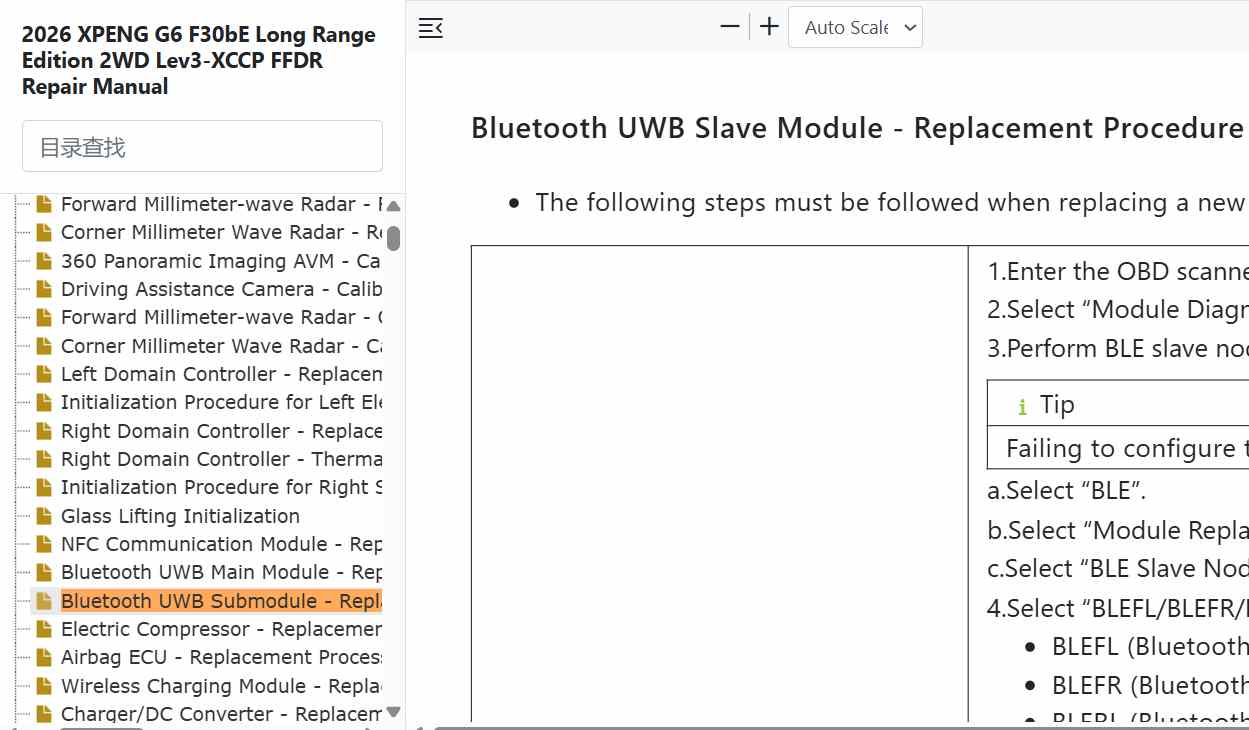Open Driving Assistance Camera - Calib entry
Screen dimensions: 1249x730
click(221, 289)
